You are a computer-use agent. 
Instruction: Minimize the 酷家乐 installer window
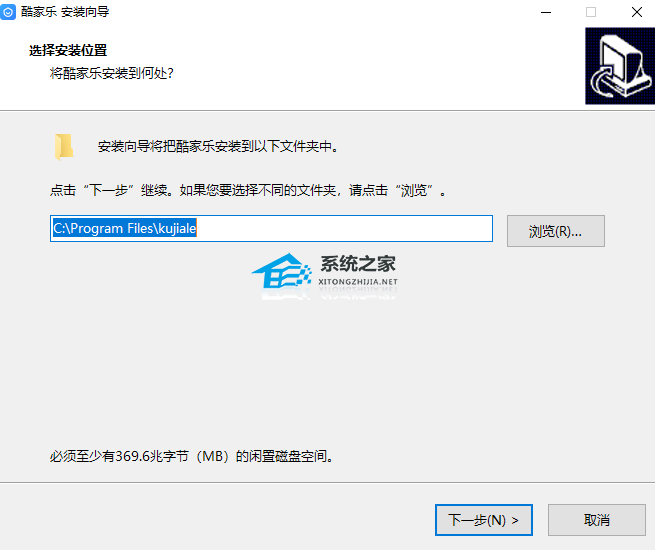point(546,12)
